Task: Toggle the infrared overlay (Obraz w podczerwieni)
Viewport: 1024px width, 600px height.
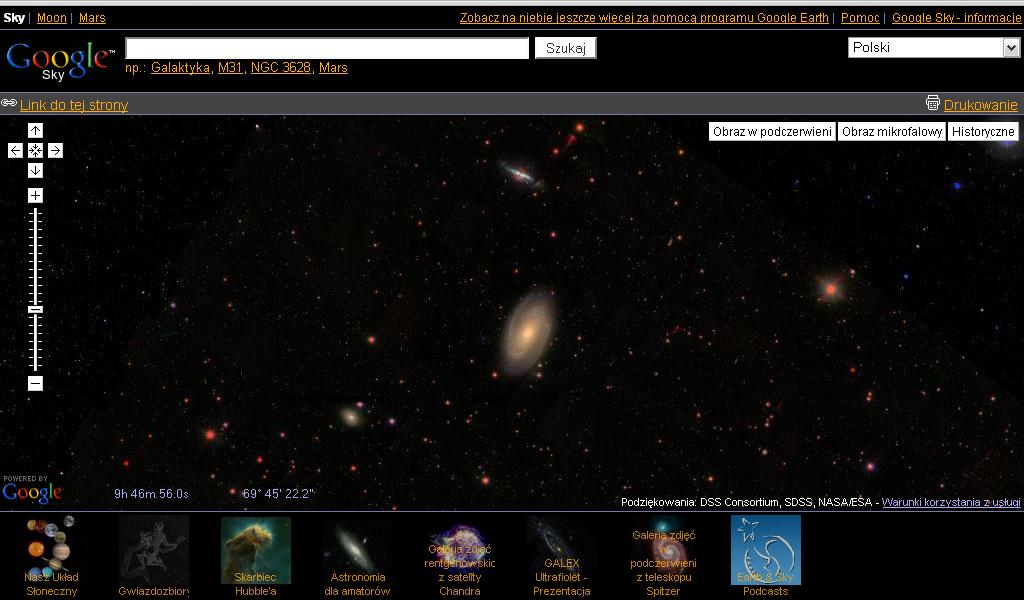Action: point(772,132)
